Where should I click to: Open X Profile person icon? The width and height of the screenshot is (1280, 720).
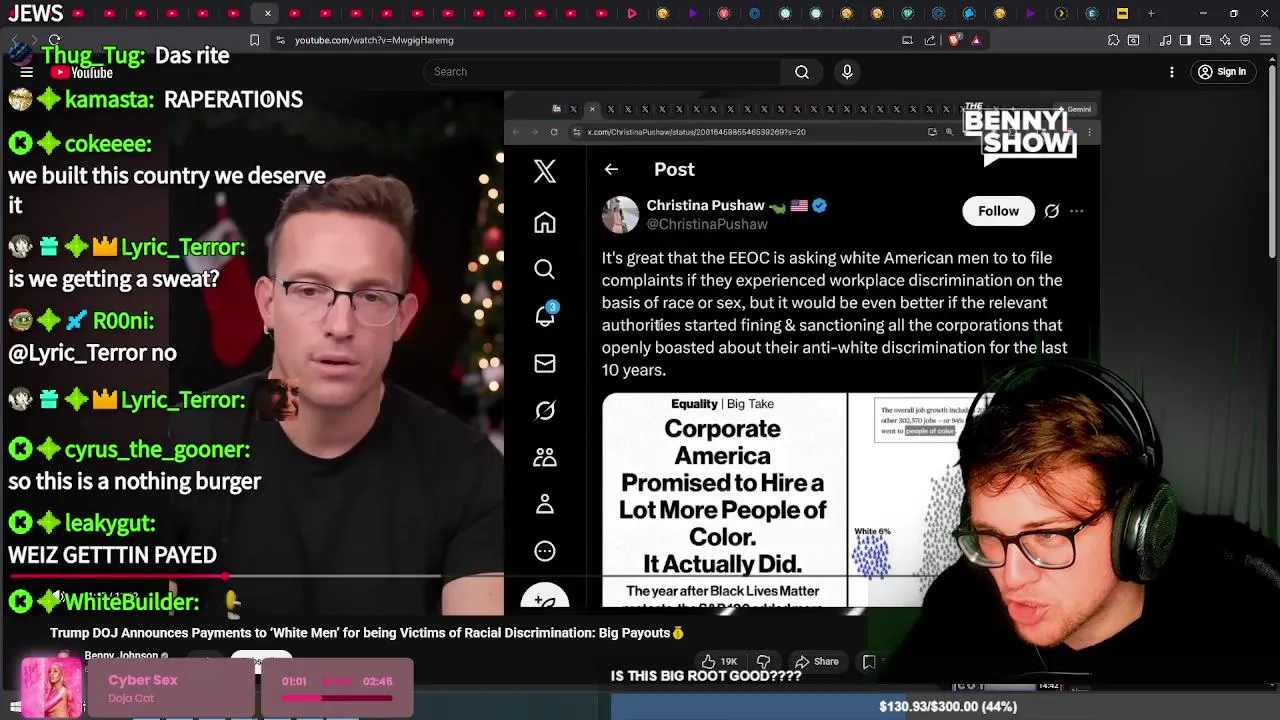[545, 504]
